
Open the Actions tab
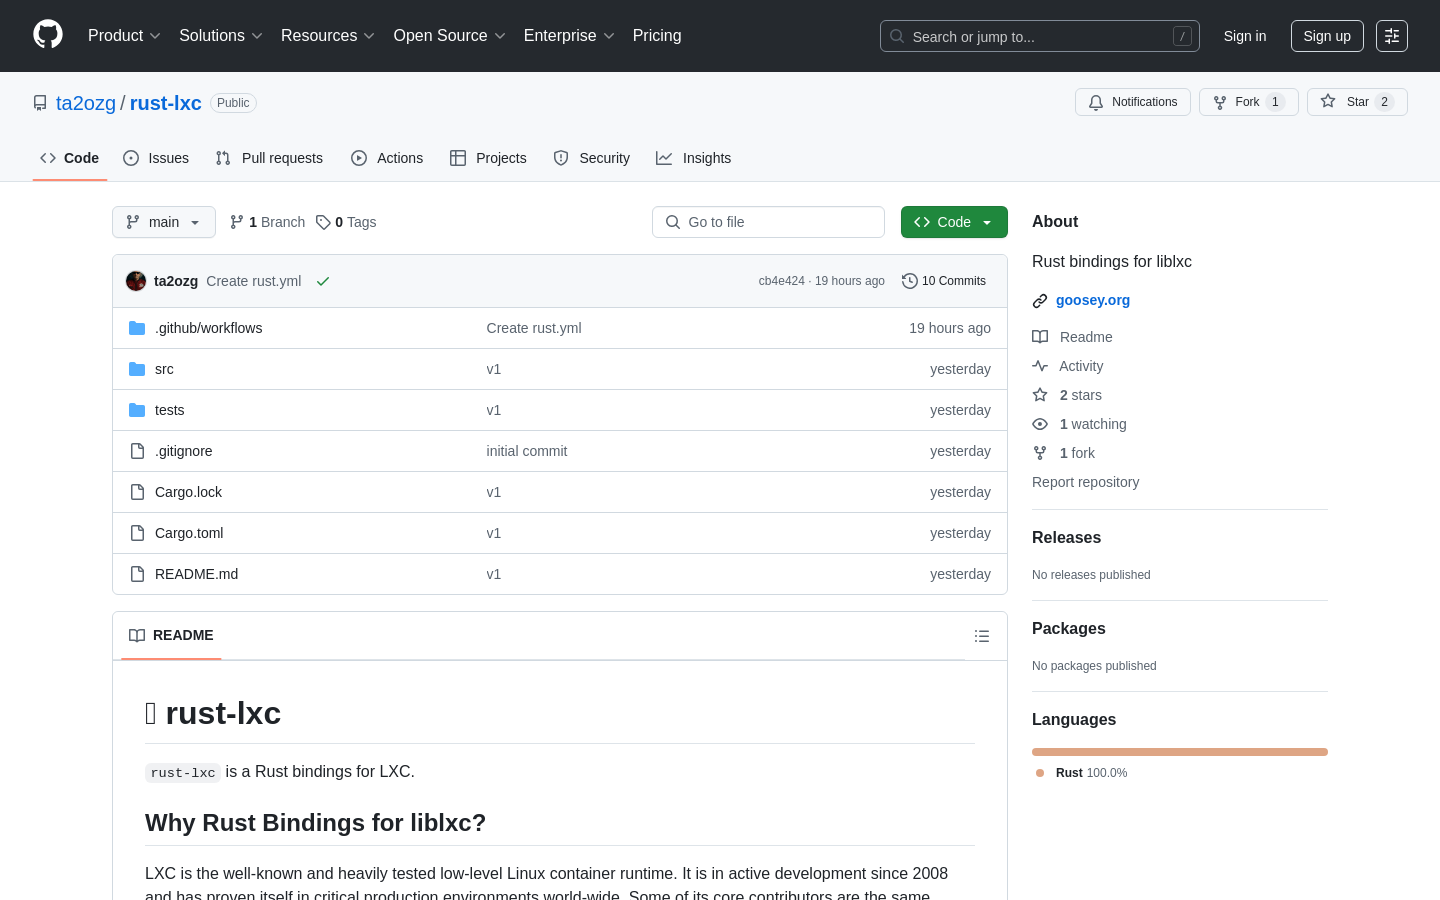pos(387,158)
